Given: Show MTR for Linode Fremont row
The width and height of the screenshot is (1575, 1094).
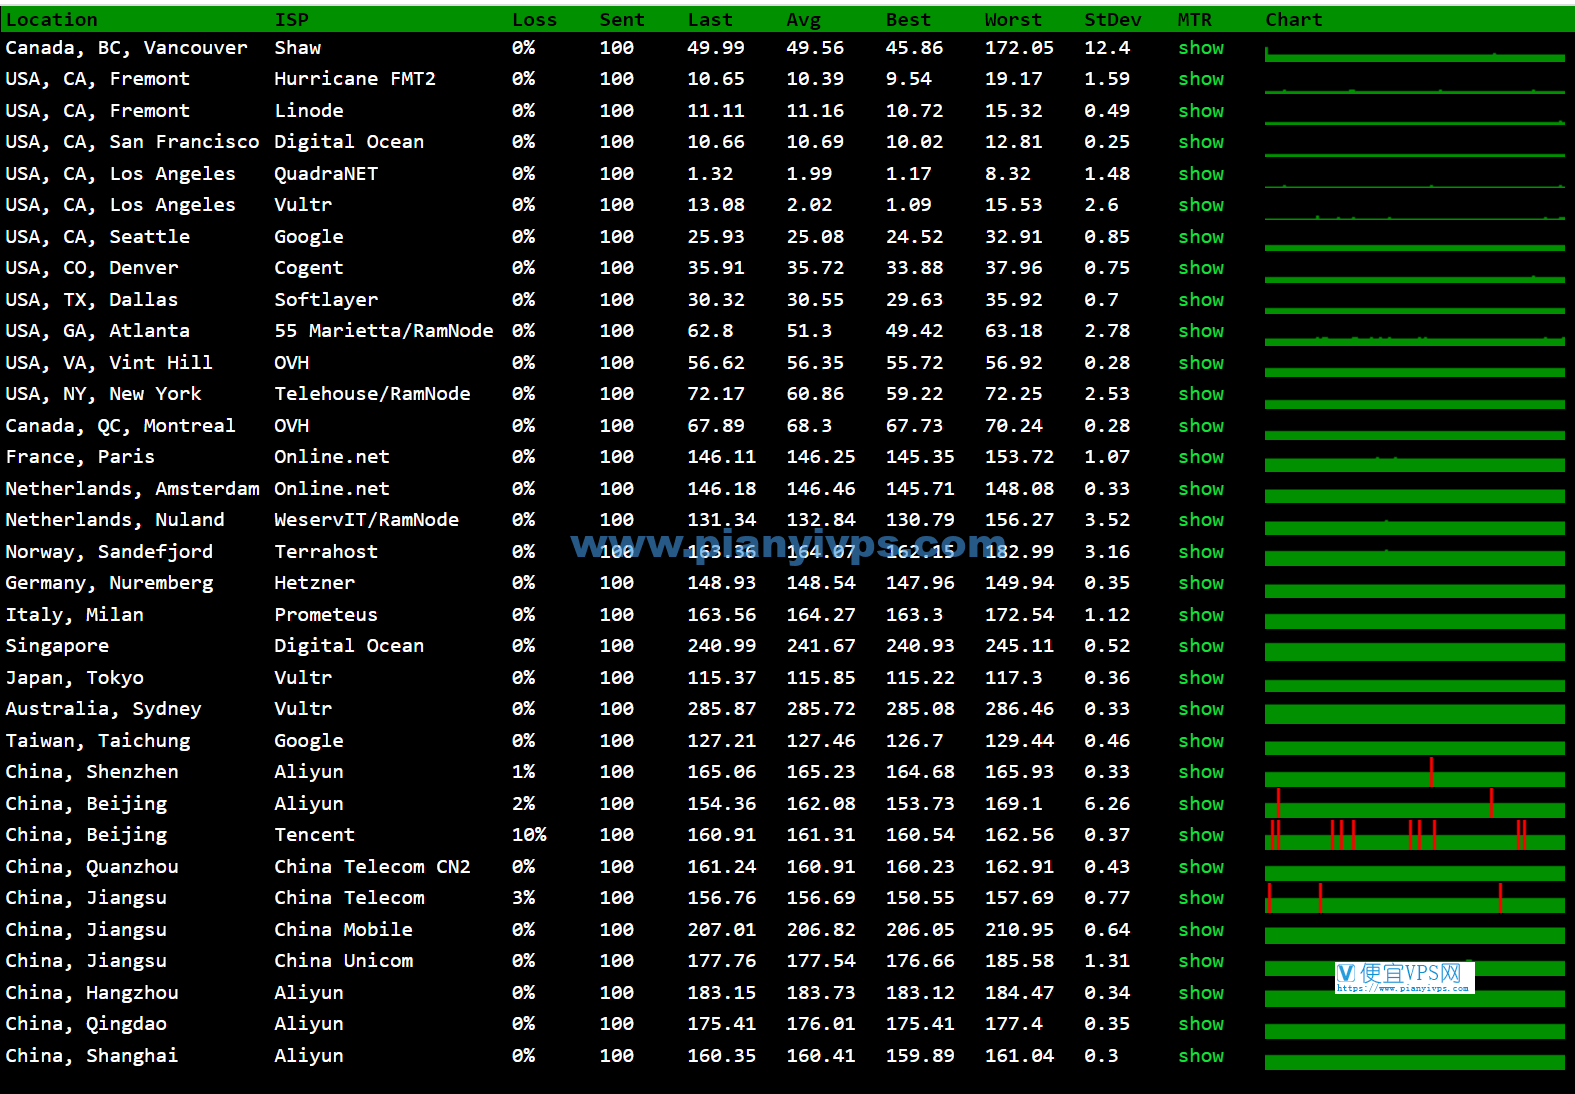Looking at the screenshot, I should (x=1200, y=111).
